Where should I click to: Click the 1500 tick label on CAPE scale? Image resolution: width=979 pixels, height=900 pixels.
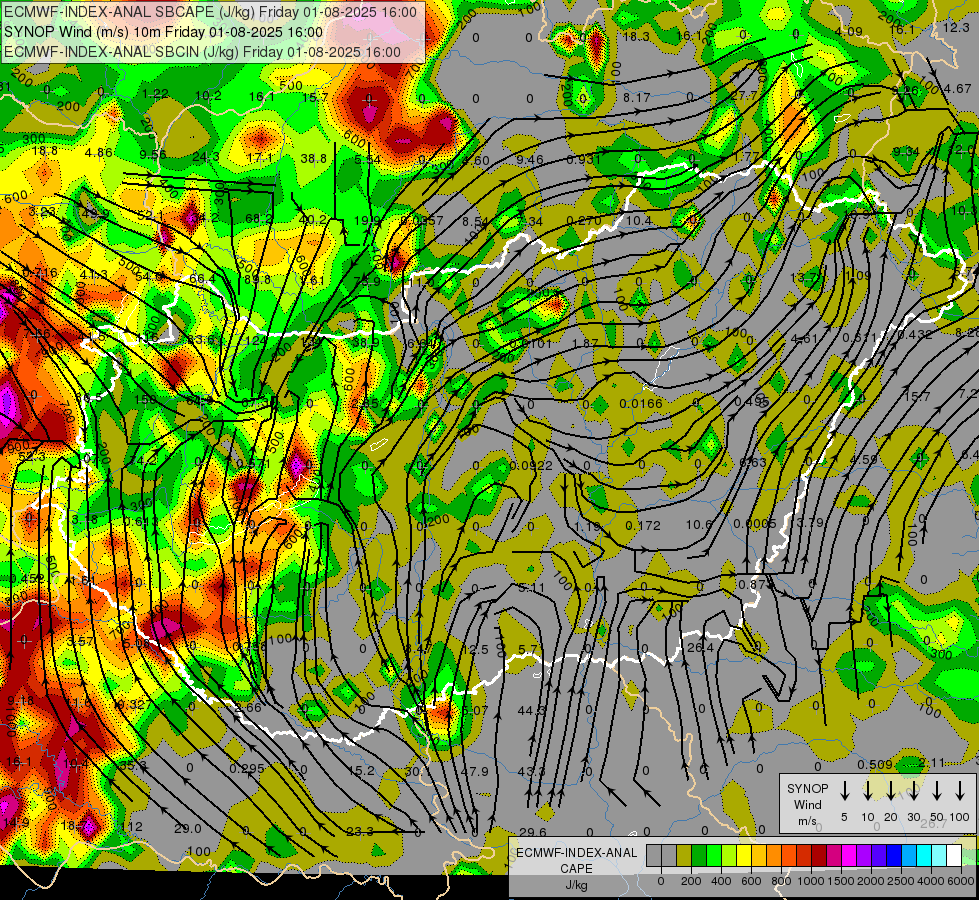[841, 881]
